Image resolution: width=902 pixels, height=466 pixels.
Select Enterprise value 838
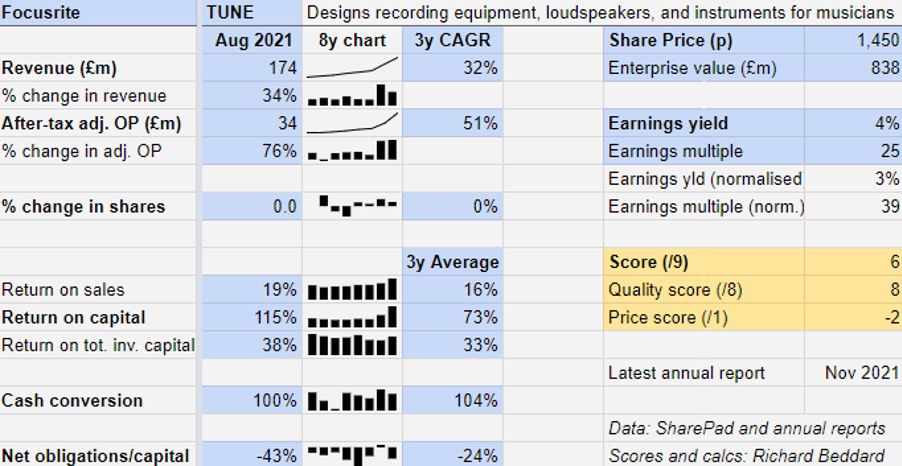(853, 68)
